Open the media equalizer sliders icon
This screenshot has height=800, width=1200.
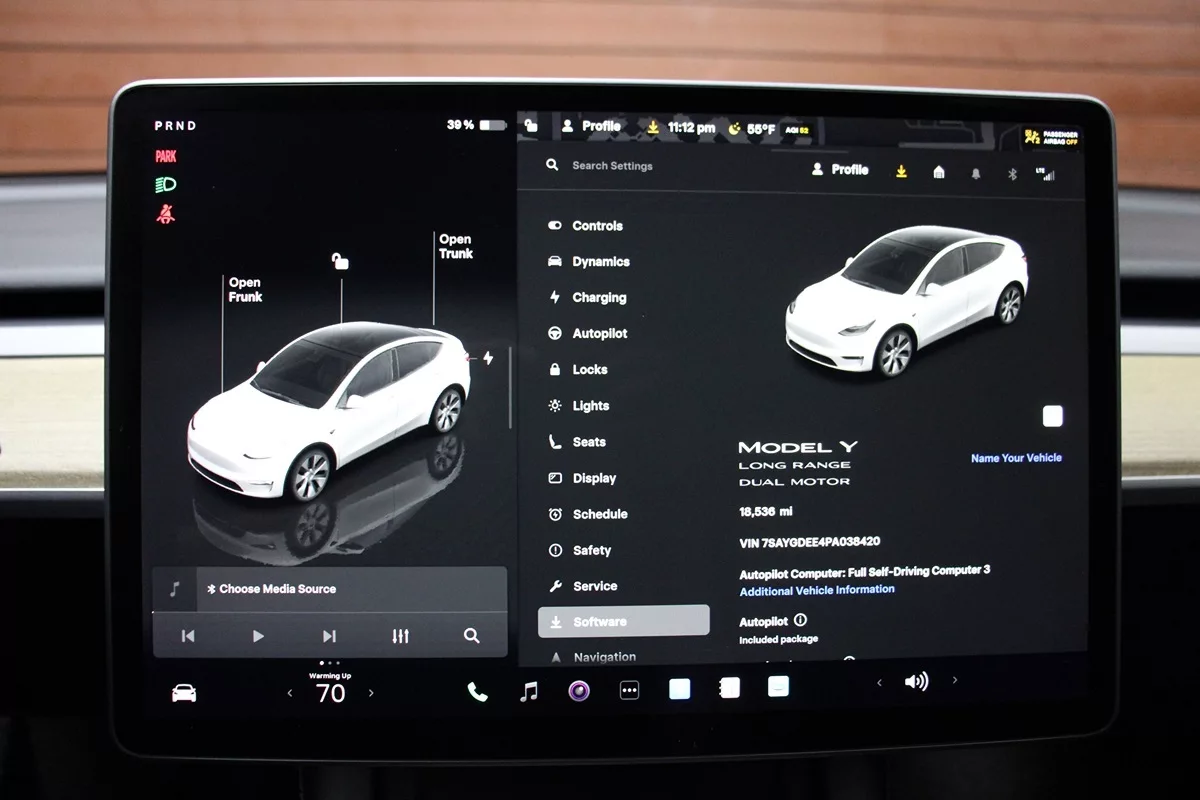click(401, 636)
